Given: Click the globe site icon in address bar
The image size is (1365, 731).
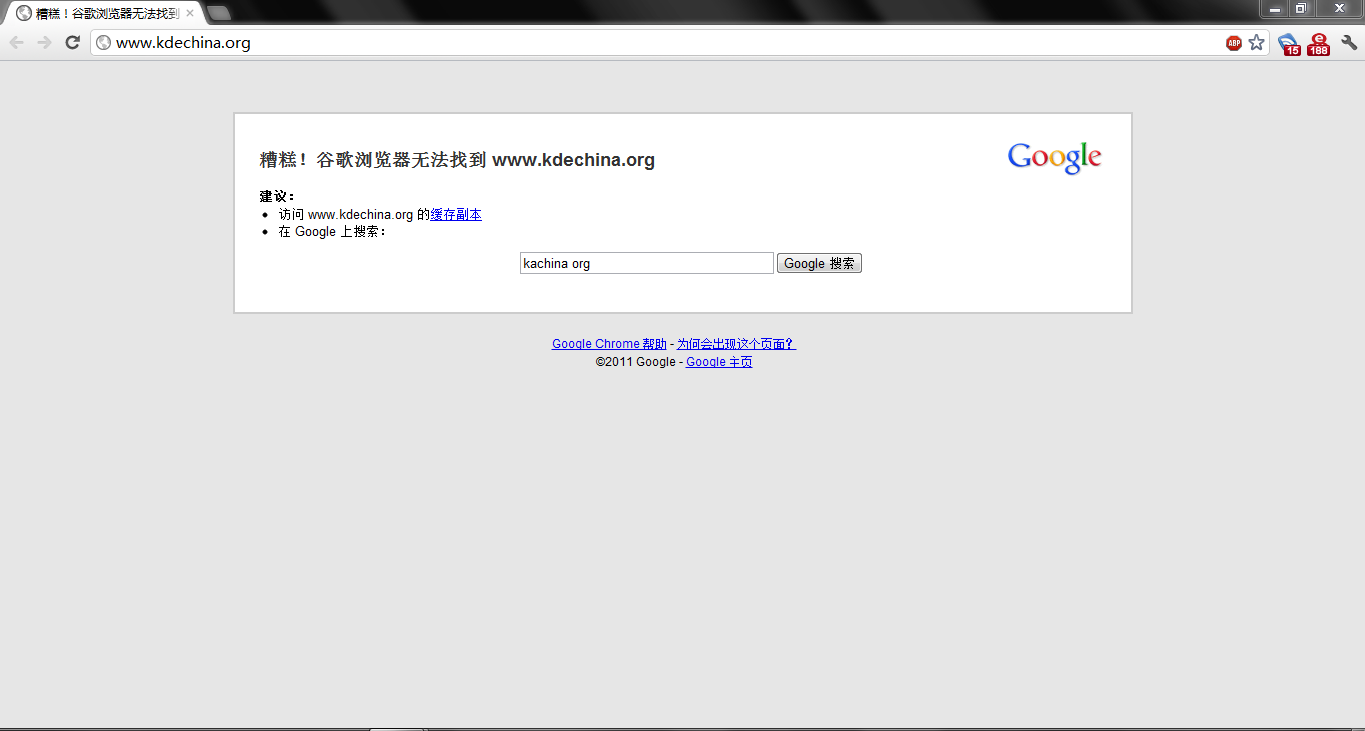Looking at the screenshot, I should (103, 43).
